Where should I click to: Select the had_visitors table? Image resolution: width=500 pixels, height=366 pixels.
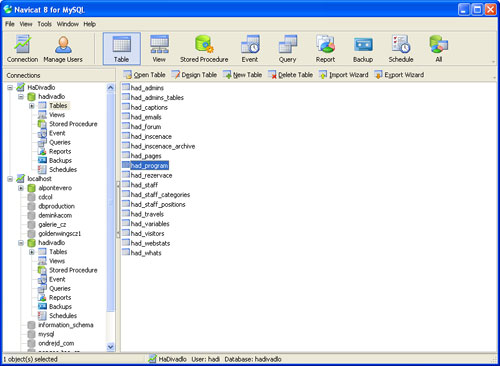(x=143, y=233)
